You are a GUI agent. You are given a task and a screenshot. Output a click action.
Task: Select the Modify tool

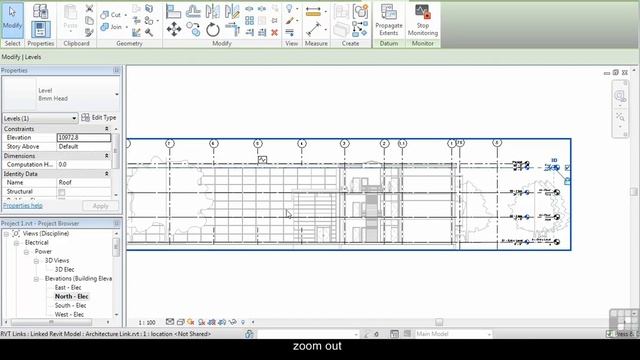pos(12,19)
